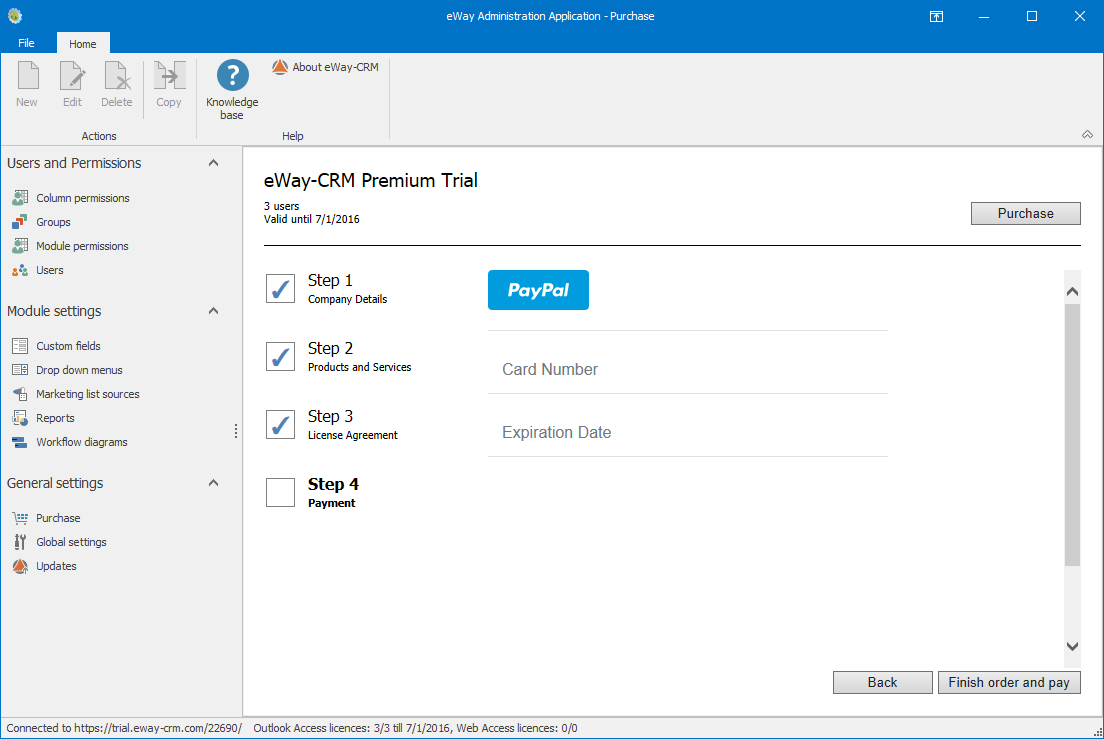Click the Global settings tools icon

click(20, 542)
